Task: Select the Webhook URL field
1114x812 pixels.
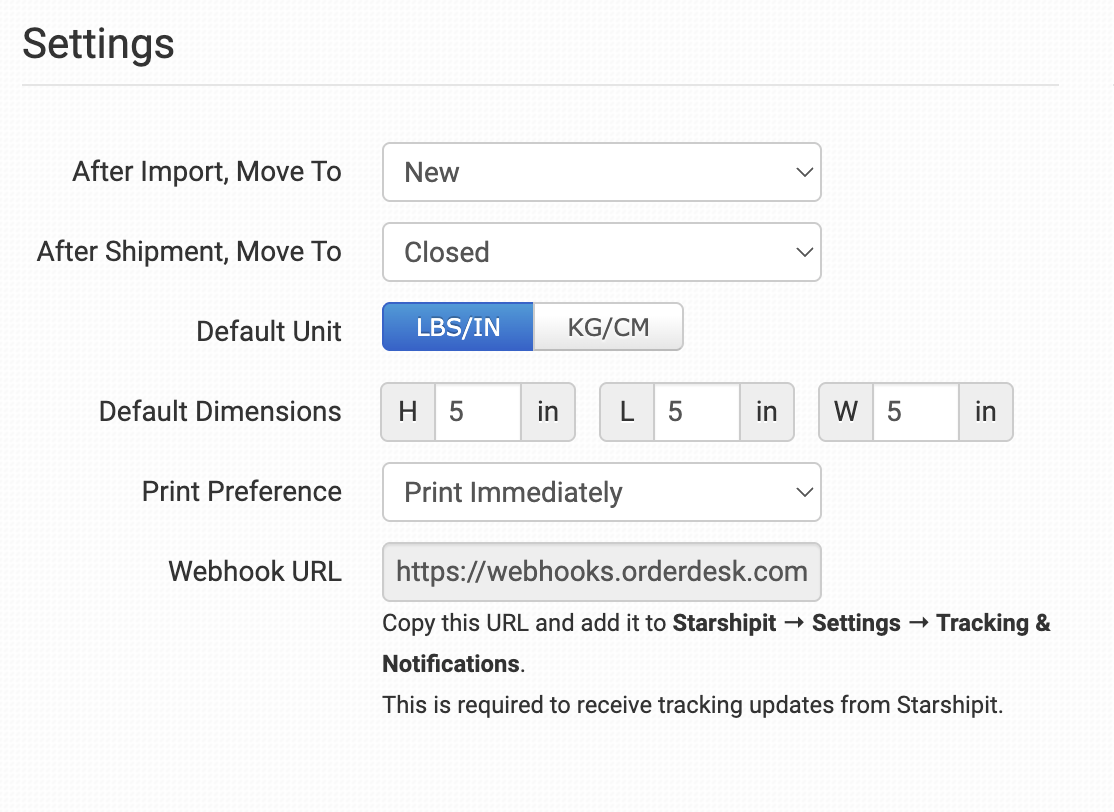Action: pyautogui.click(x=601, y=572)
